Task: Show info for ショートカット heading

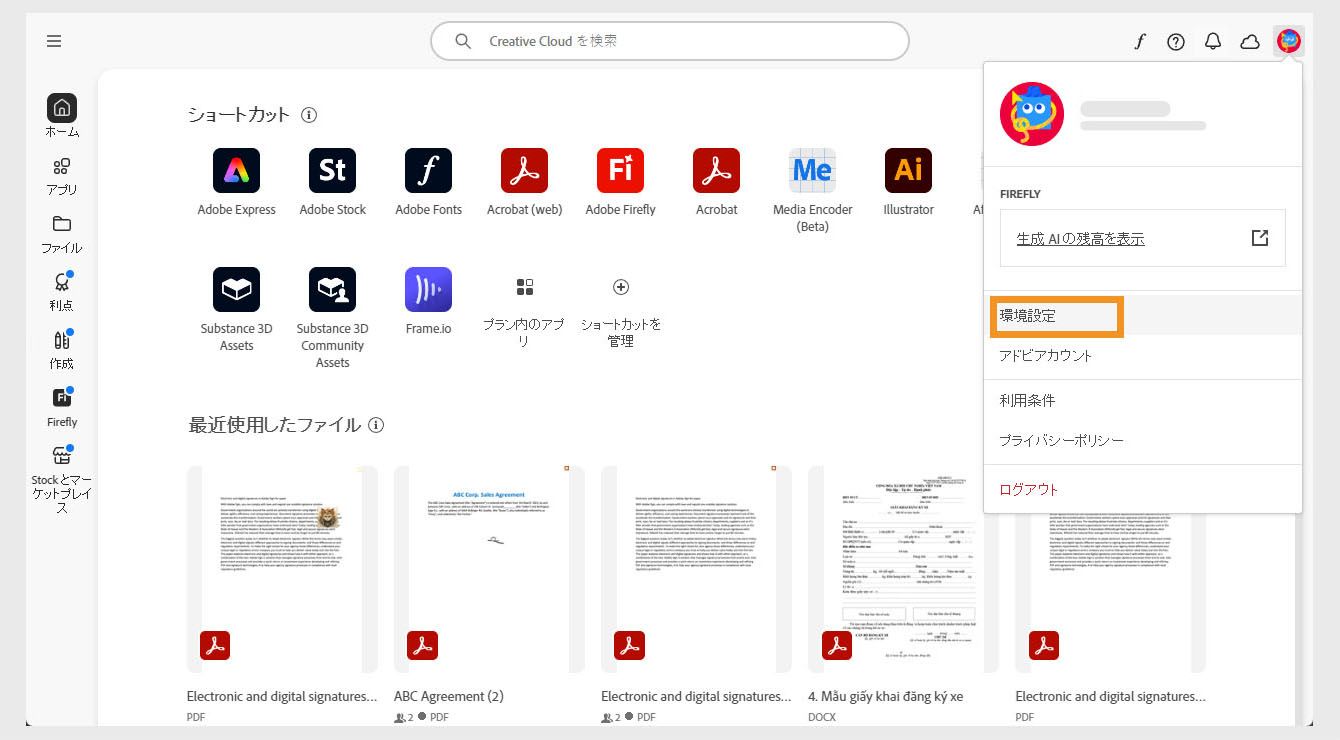Action: (309, 115)
